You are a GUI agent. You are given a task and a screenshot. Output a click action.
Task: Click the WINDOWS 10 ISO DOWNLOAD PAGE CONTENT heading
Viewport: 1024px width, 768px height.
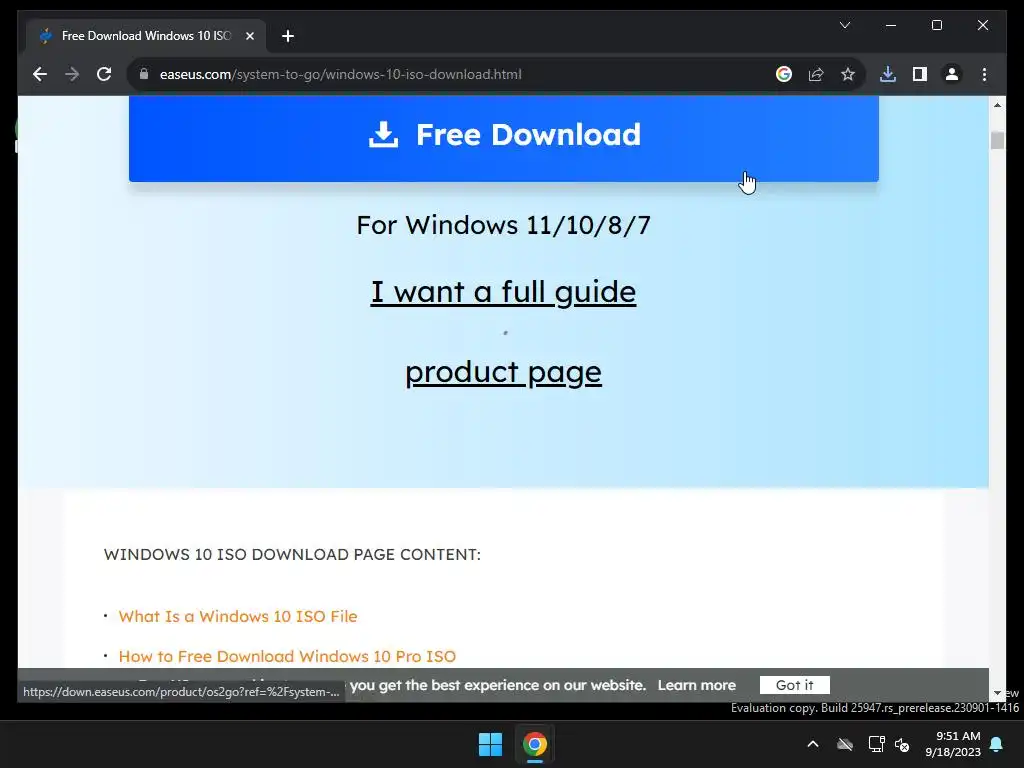pyautogui.click(x=292, y=554)
